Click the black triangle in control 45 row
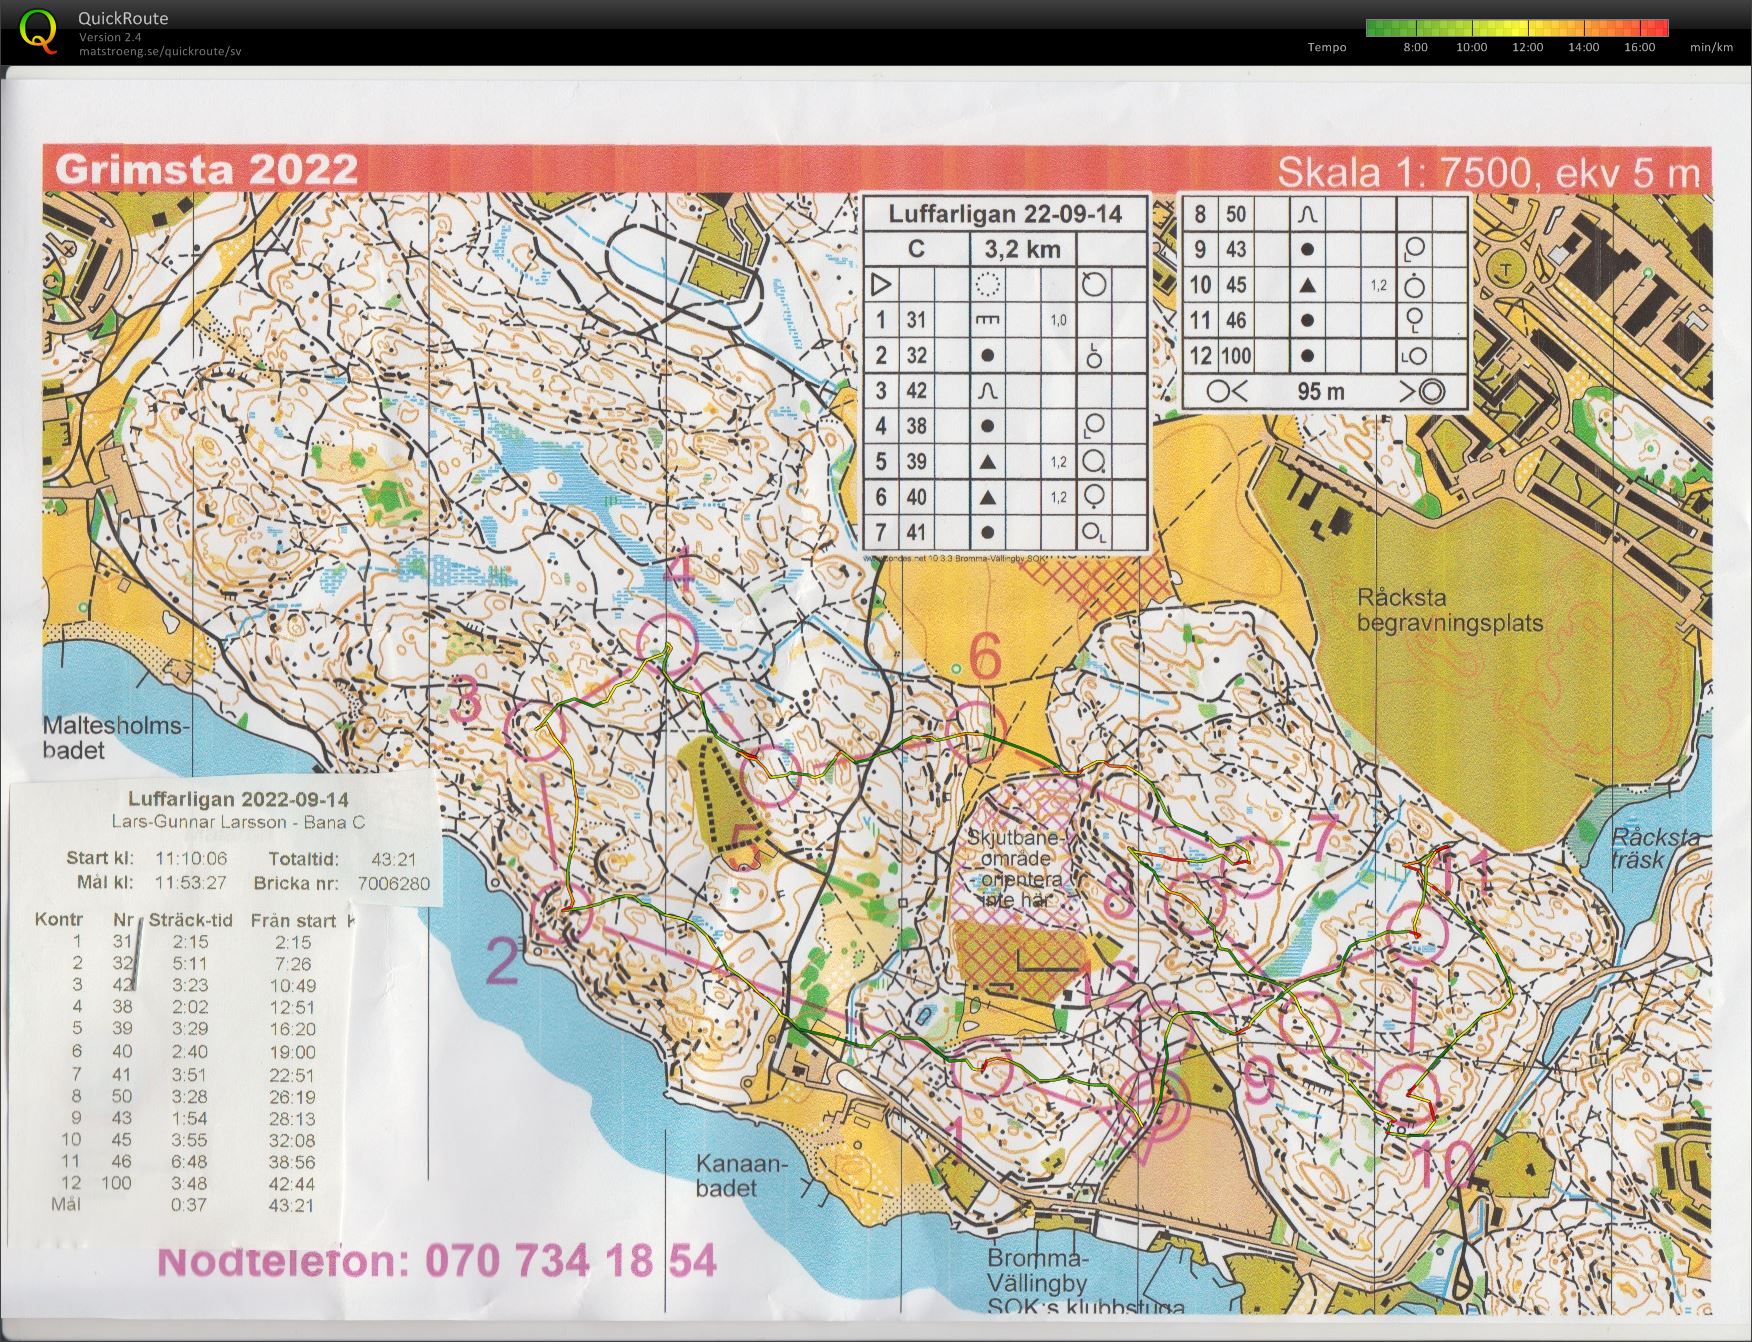 1307,285
